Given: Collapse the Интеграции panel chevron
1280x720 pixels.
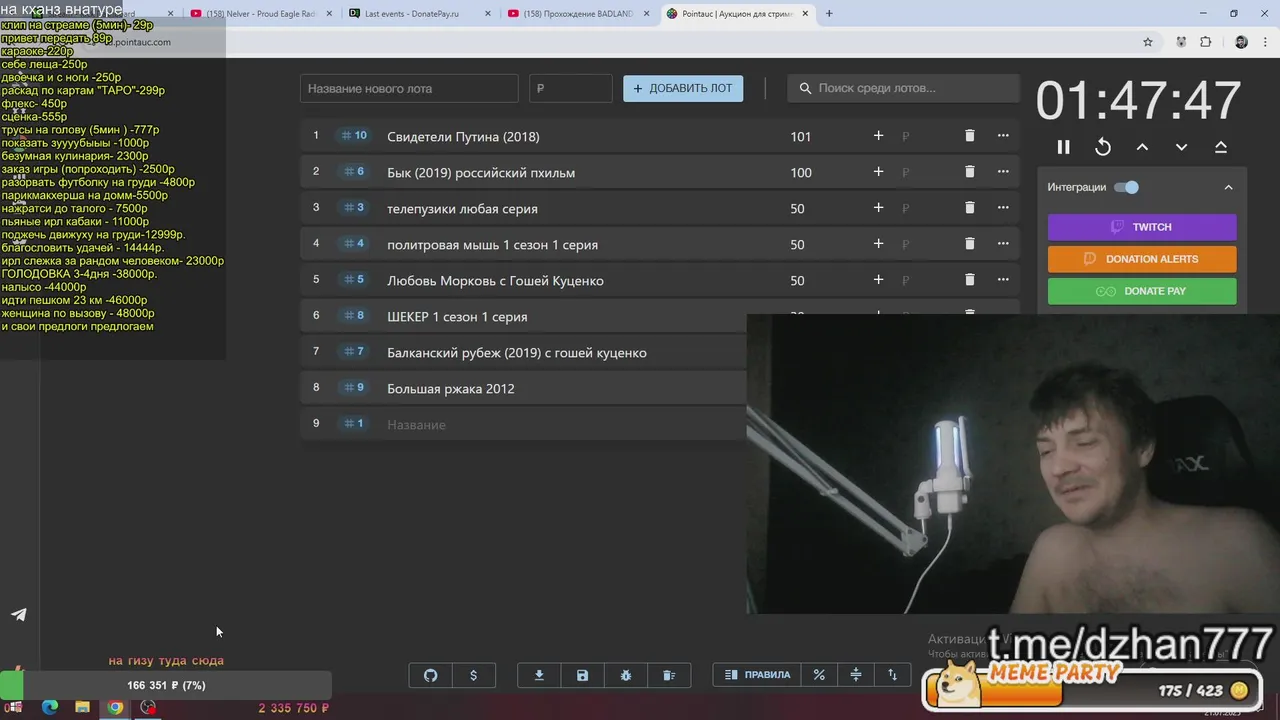Looking at the screenshot, I should click(1228, 187).
